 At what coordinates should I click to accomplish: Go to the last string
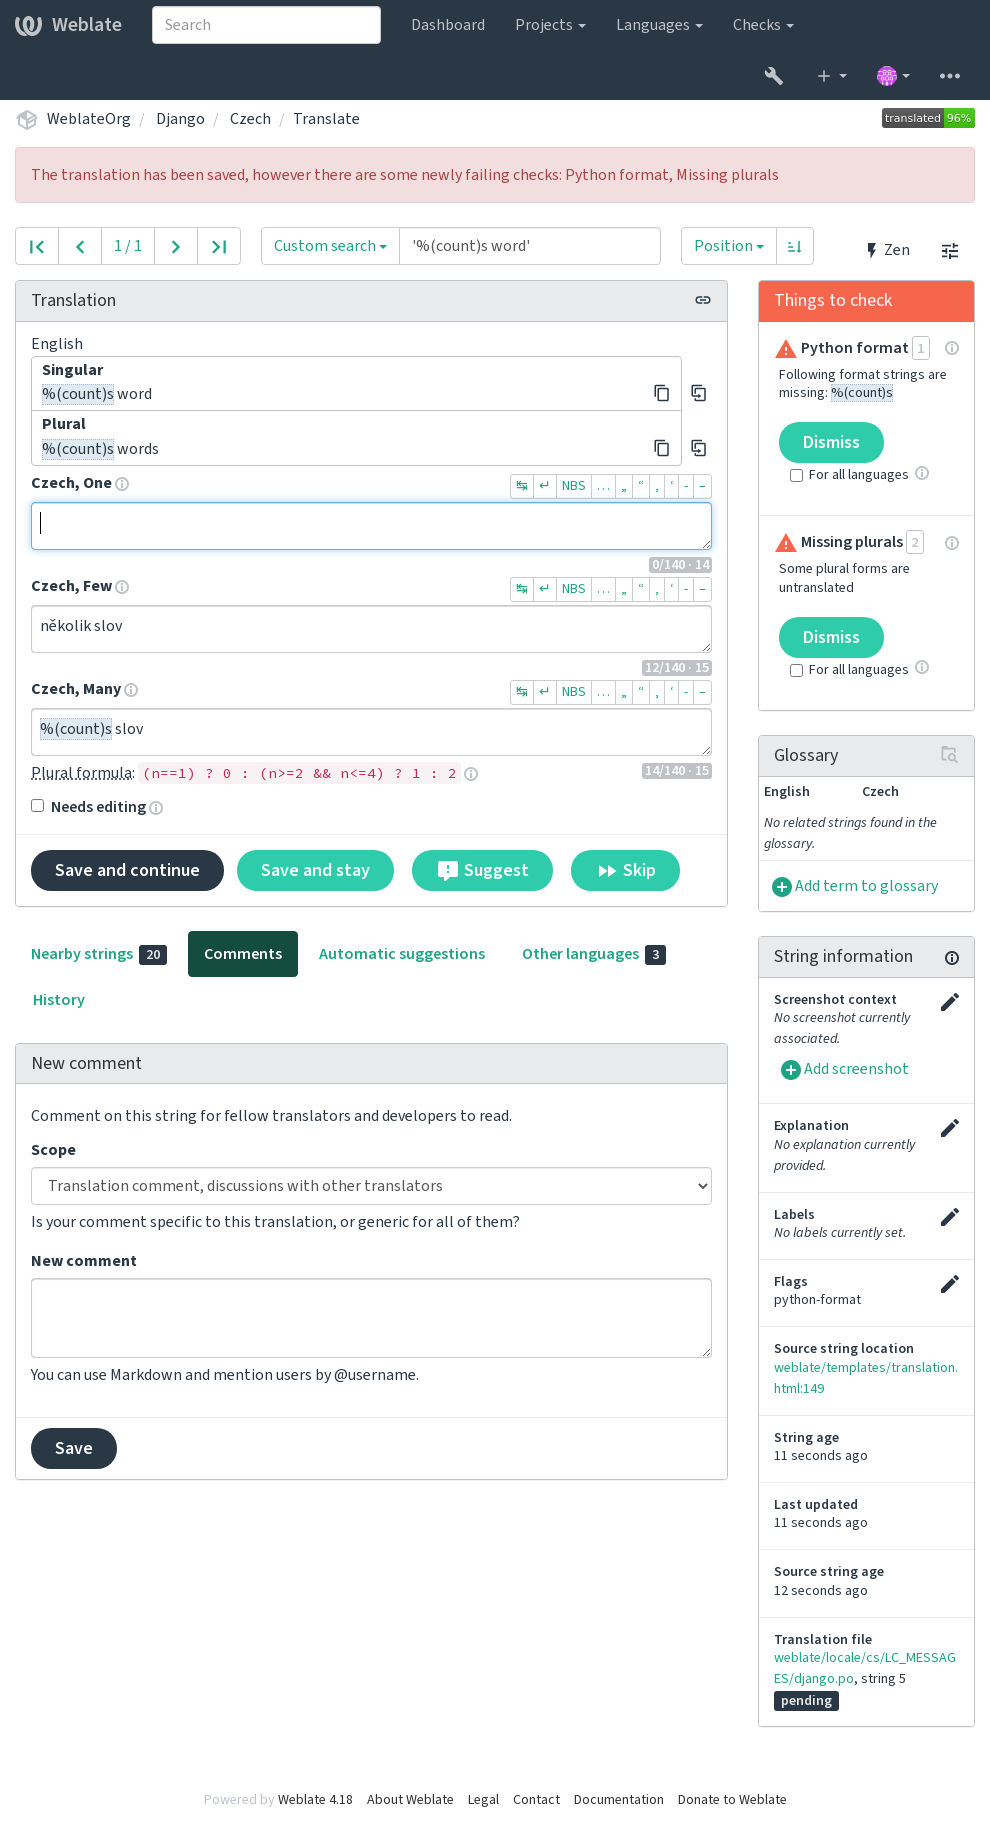(219, 246)
